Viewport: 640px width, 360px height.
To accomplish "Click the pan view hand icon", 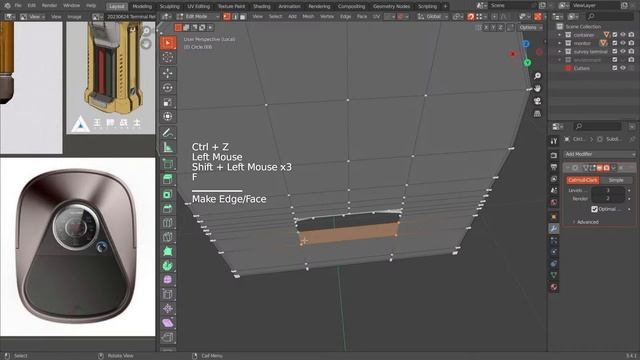I will [537, 89].
